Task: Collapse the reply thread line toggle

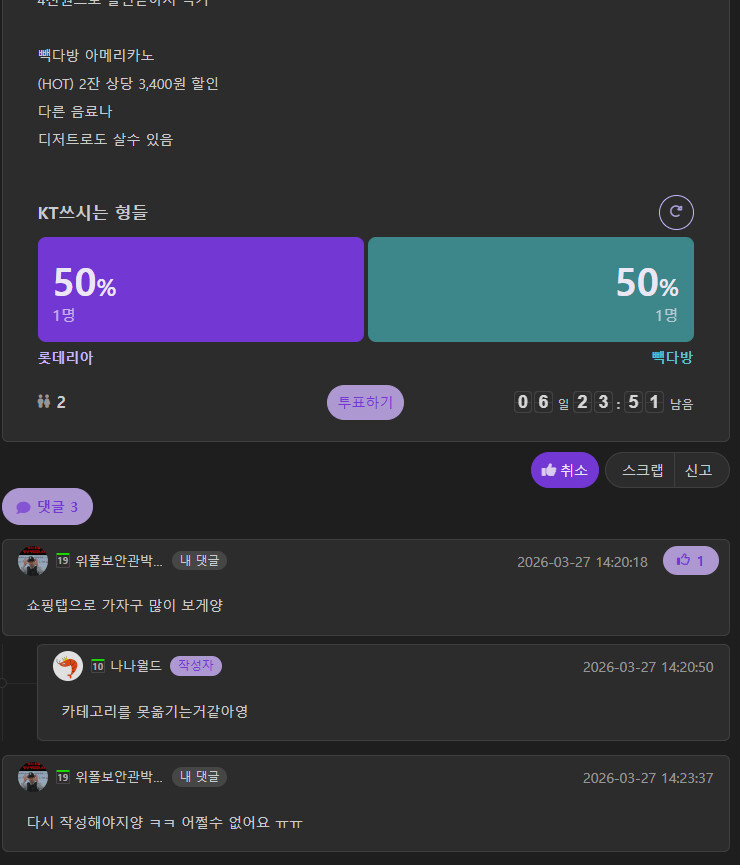Action: [3, 683]
